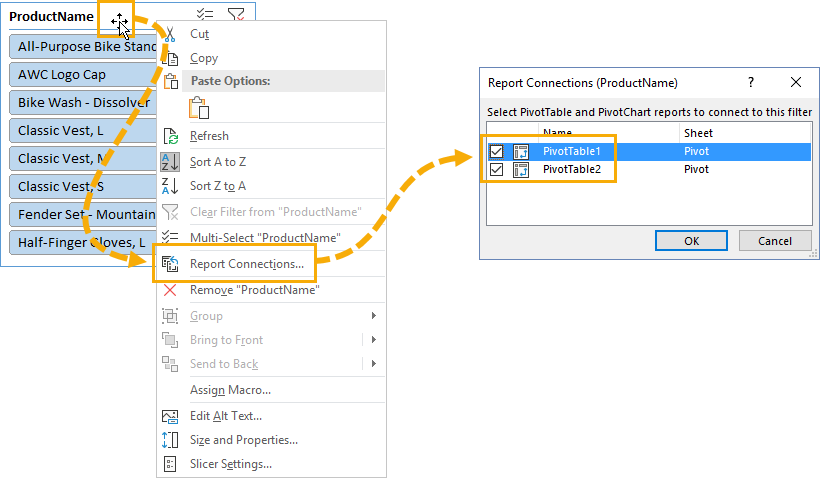Click the Cut scissors icon

[170, 35]
